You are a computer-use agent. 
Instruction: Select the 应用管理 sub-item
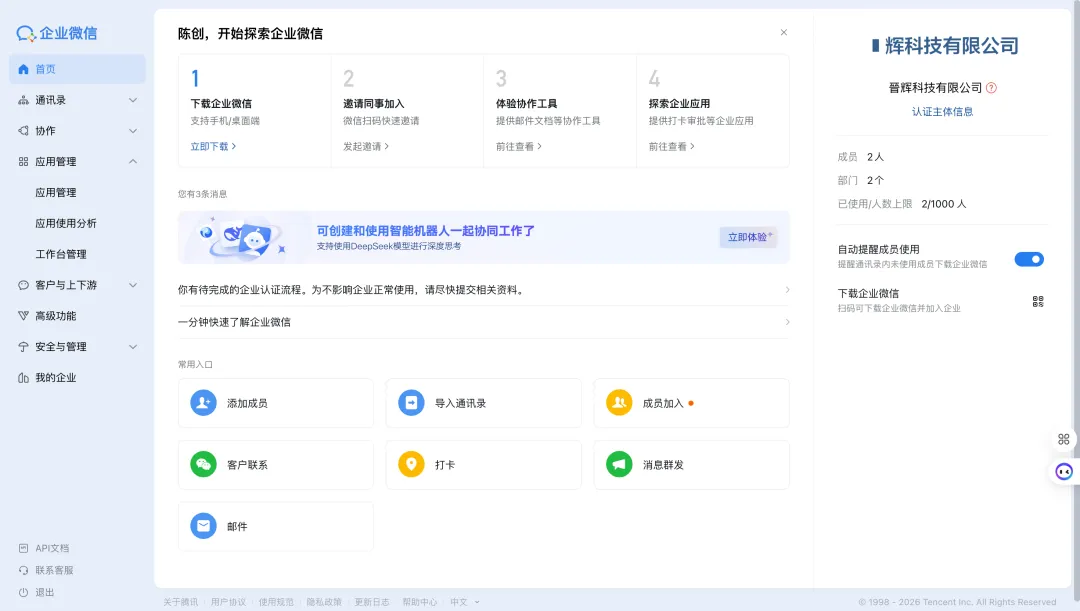pos(56,192)
